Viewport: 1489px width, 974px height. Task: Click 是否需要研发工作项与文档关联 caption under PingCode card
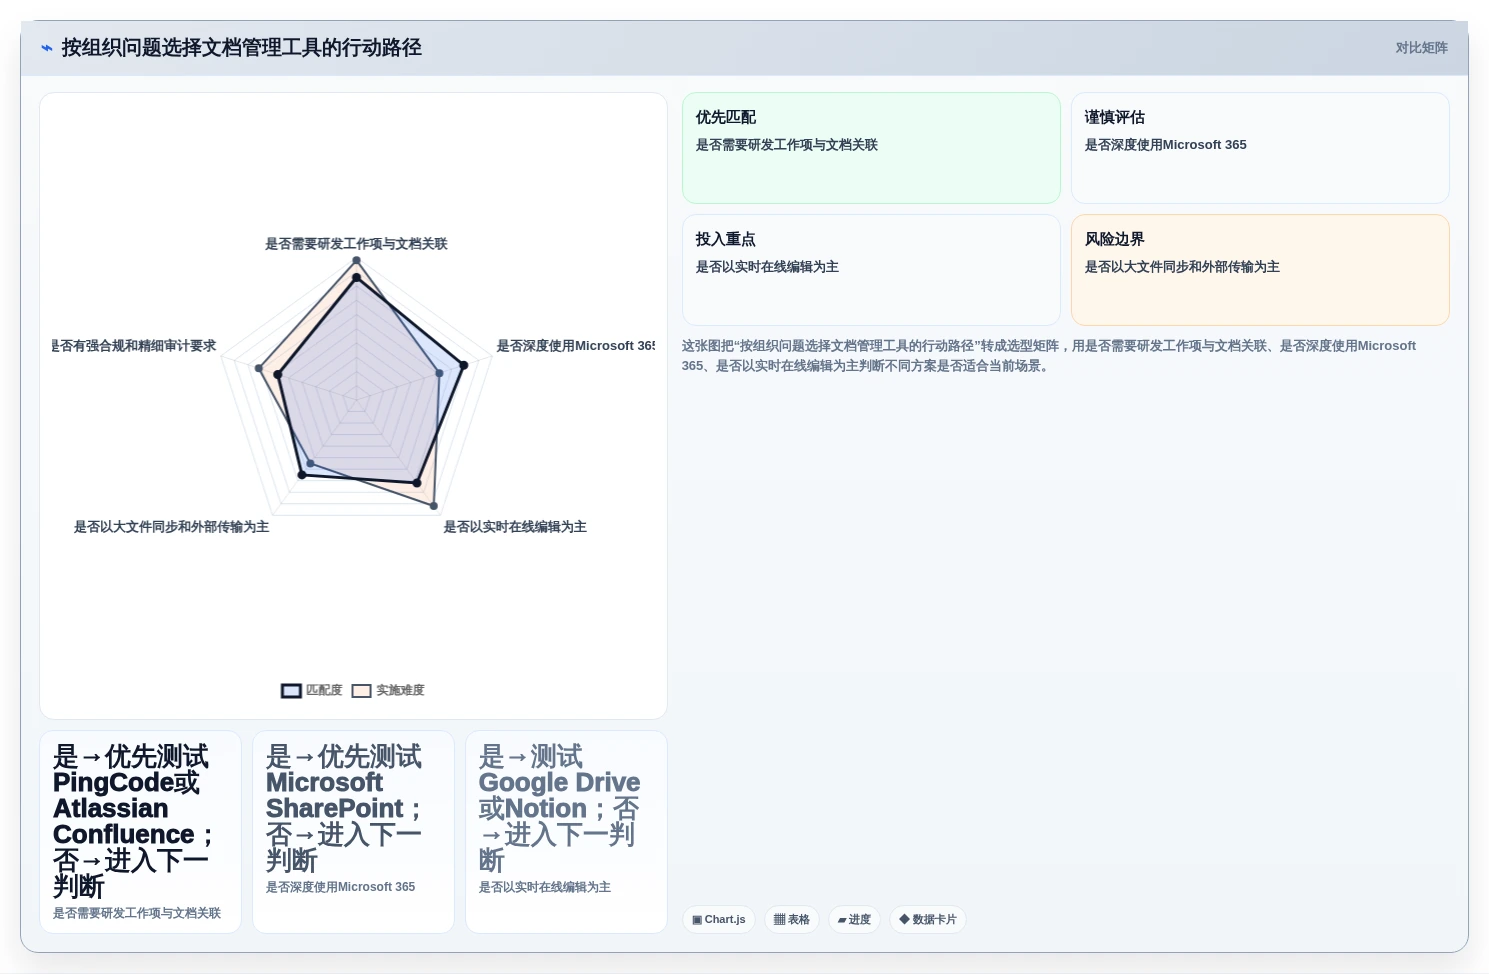[137, 913]
